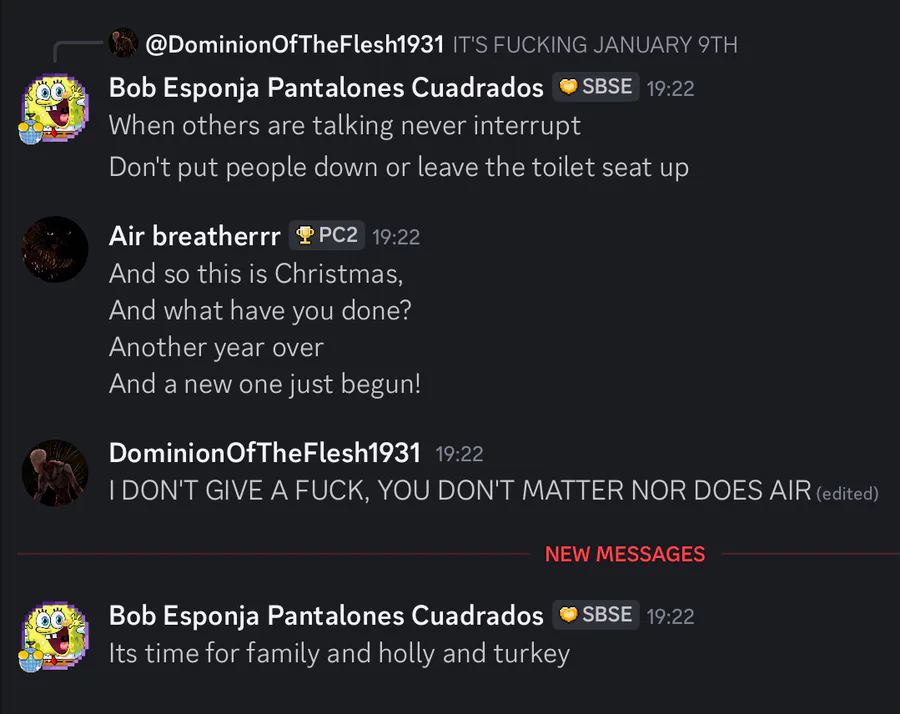This screenshot has width=900, height=714.
Task: Click the red NEW MESSAGES divider label
Action: pyautogui.click(x=625, y=554)
